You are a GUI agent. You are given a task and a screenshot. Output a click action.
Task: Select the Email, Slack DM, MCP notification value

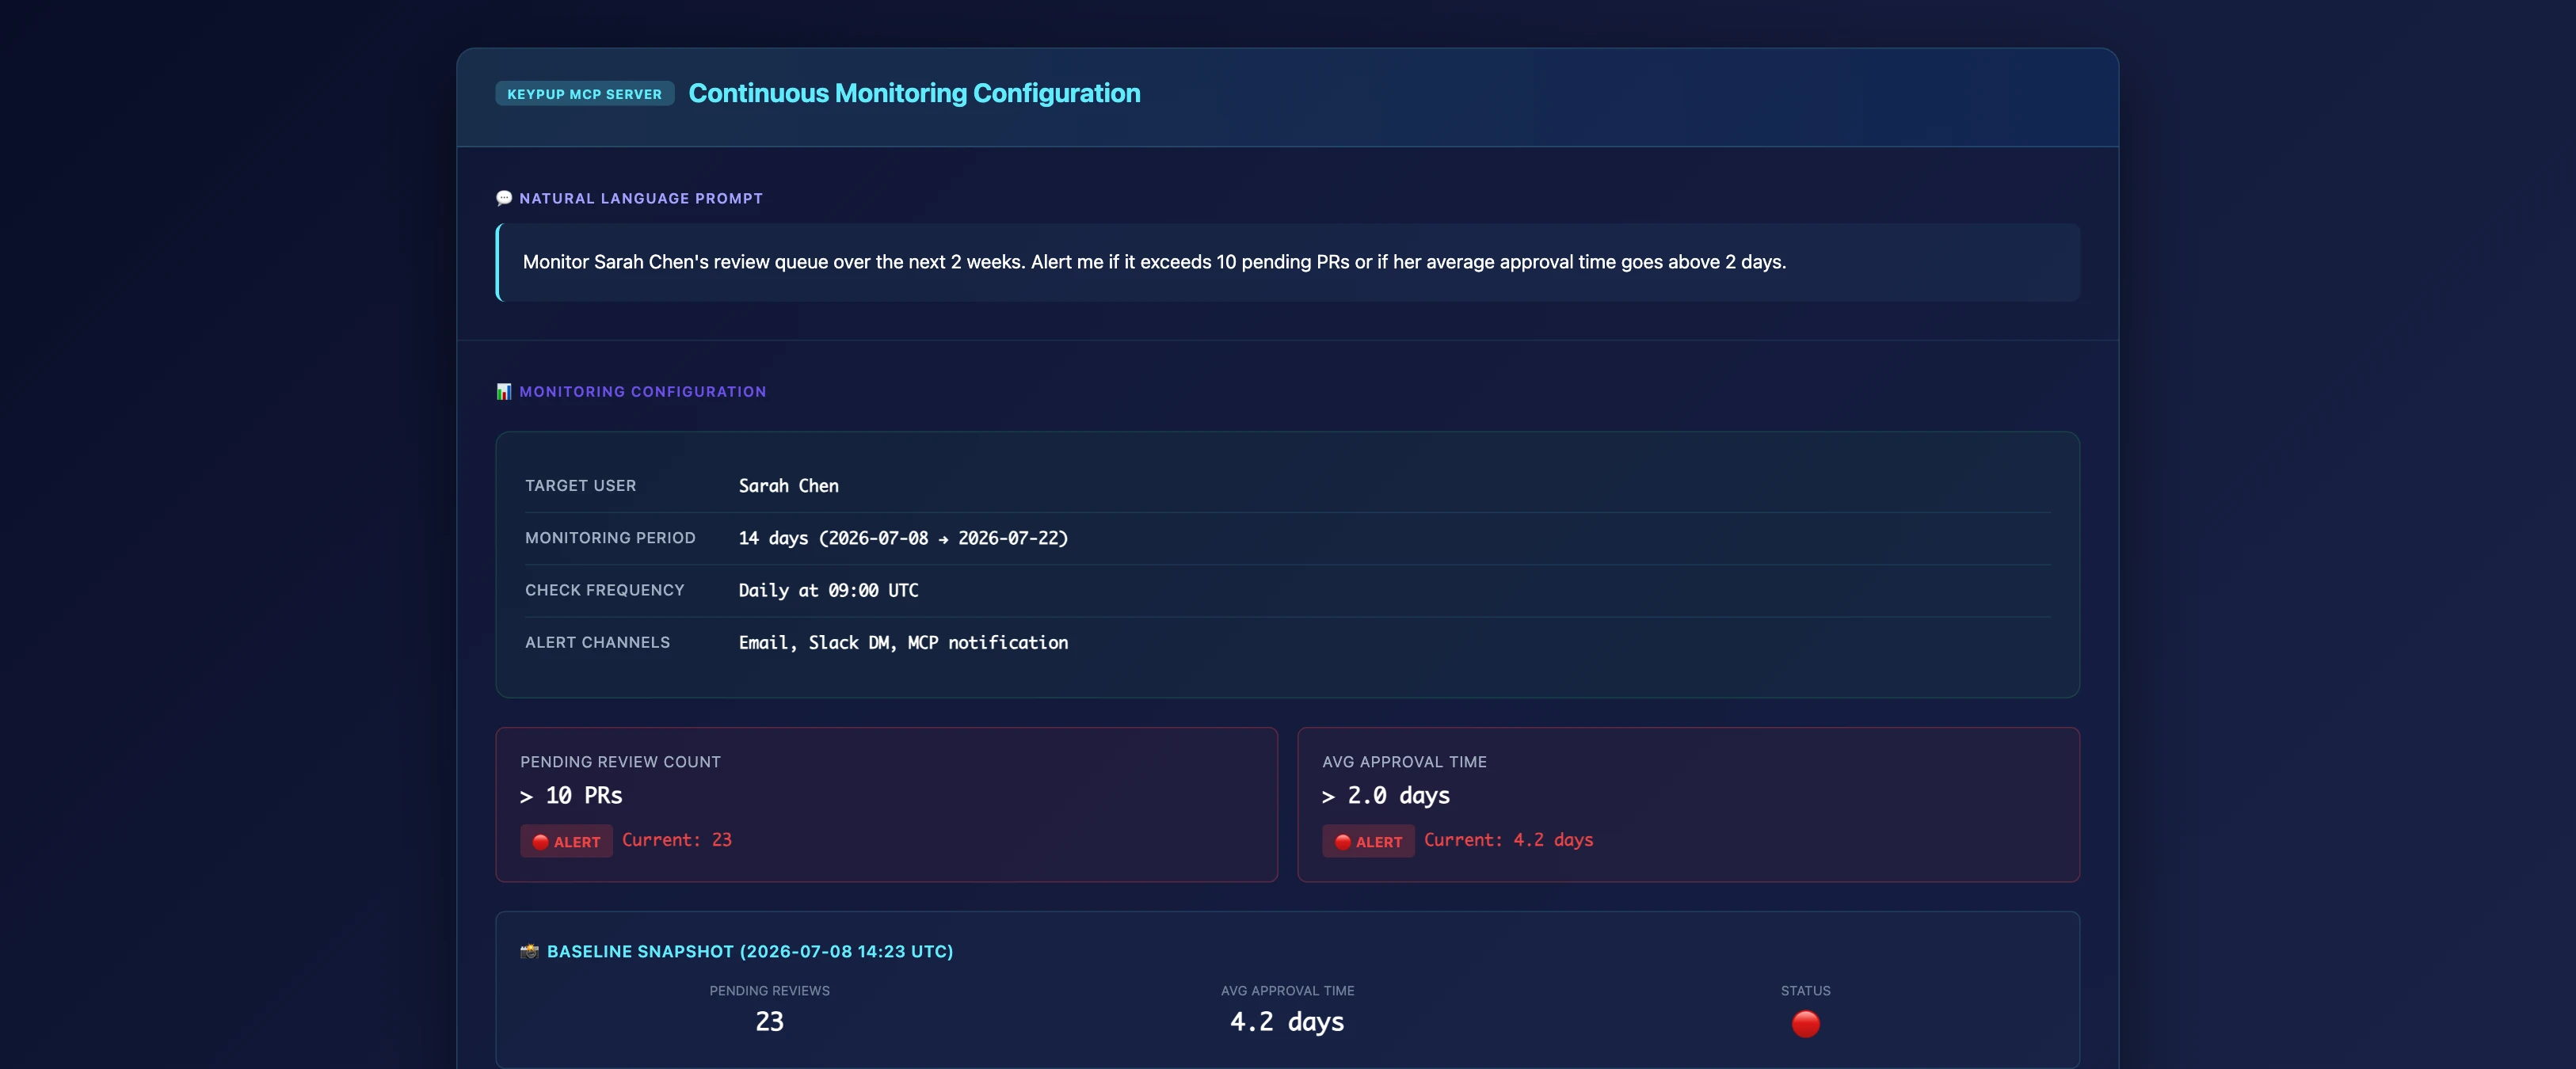click(x=903, y=642)
